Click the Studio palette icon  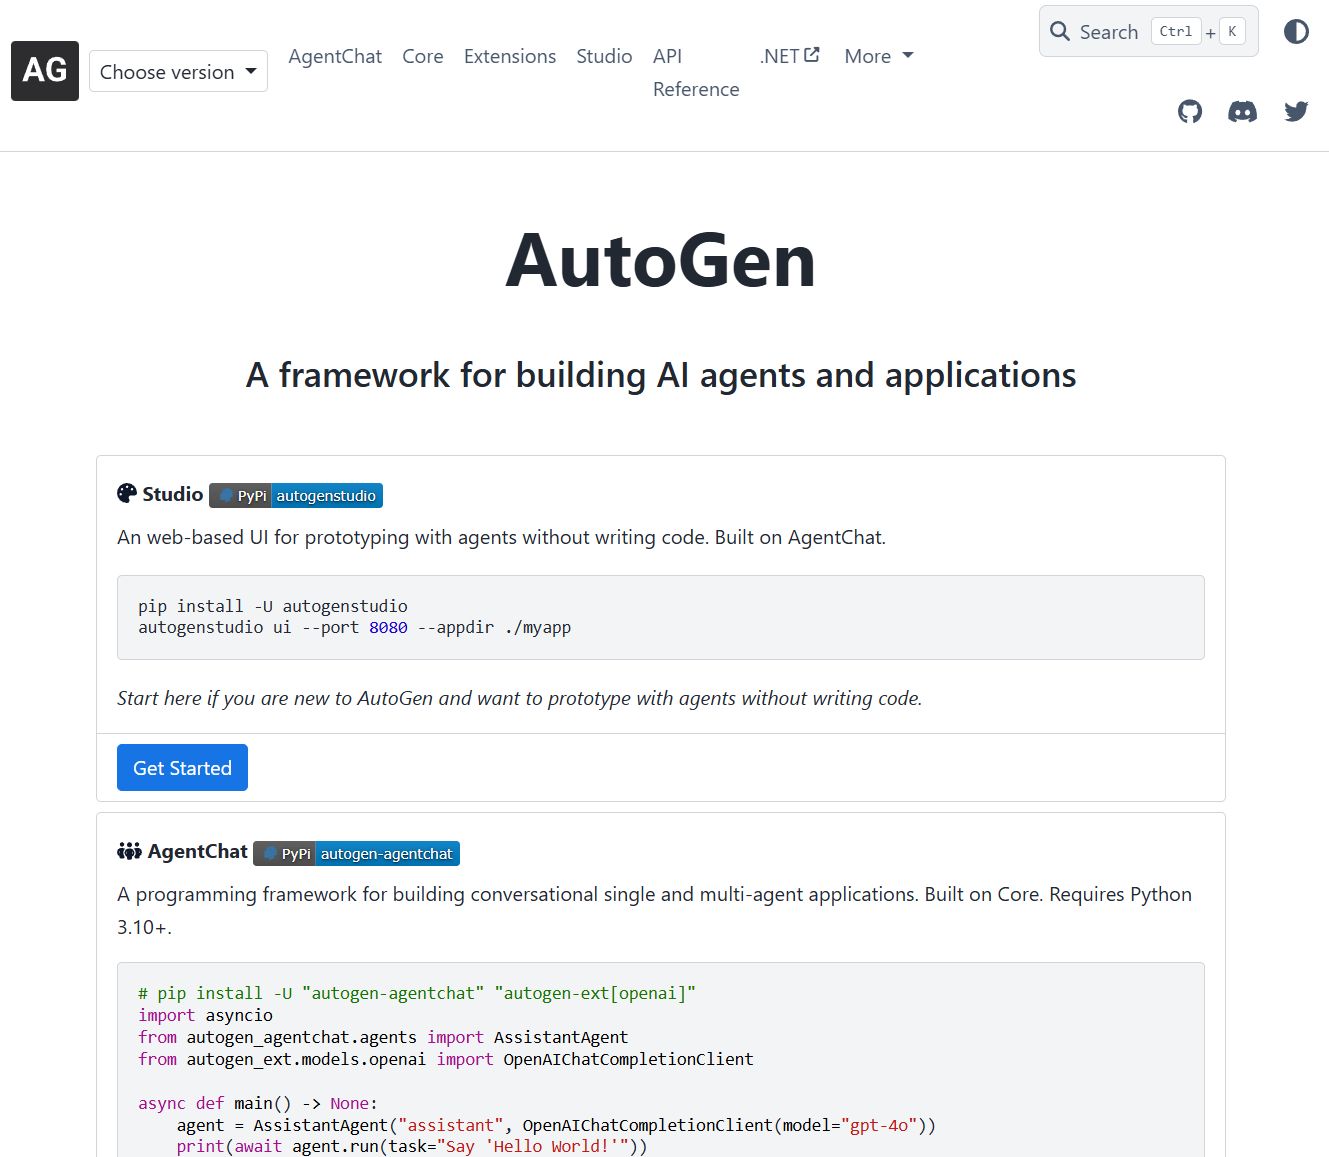(x=127, y=493)
